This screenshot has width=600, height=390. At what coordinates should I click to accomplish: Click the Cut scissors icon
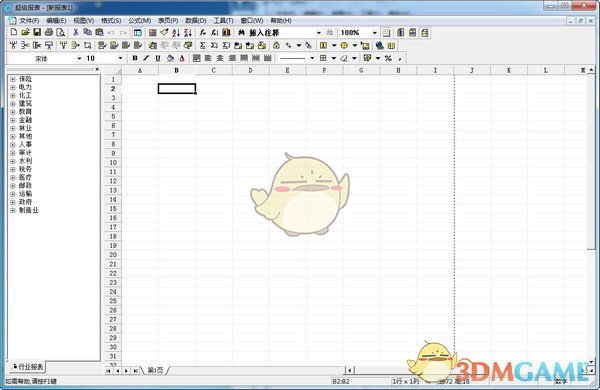click(x=76, y=33)
